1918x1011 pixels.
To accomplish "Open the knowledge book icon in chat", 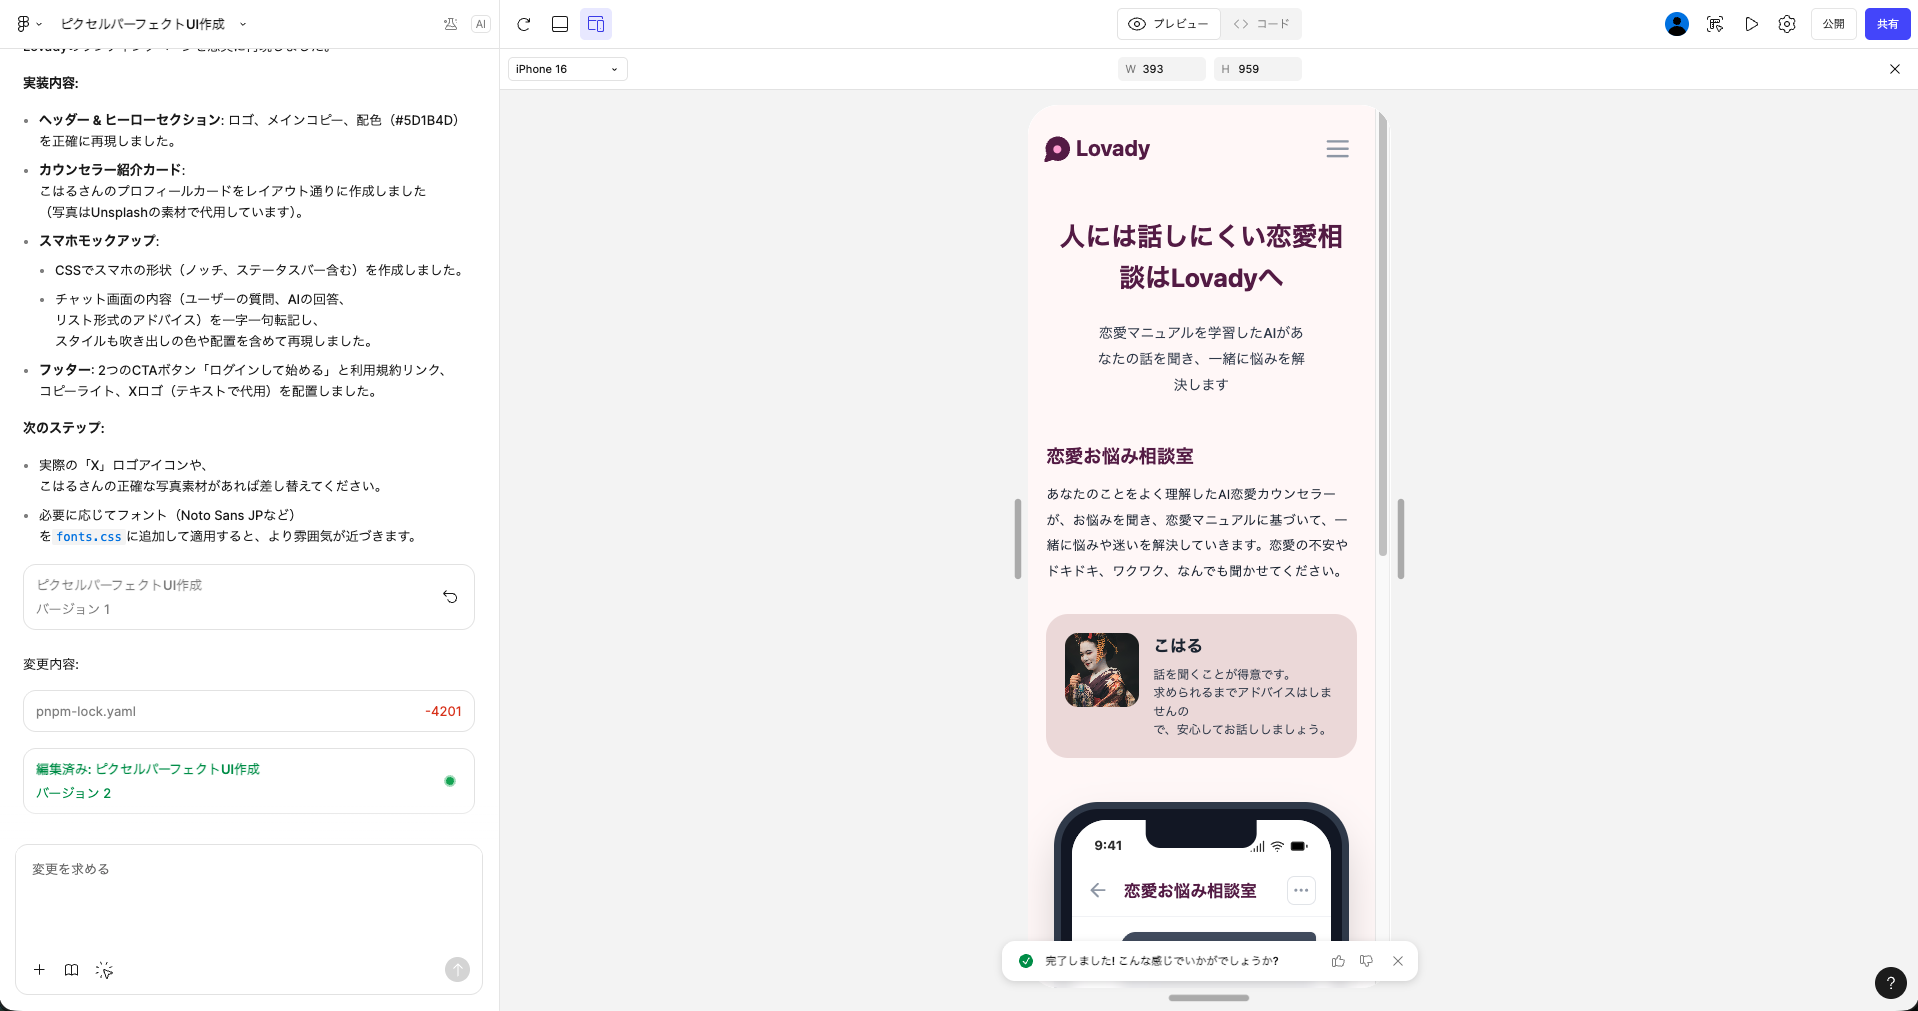I will click(x=71, y=970).
